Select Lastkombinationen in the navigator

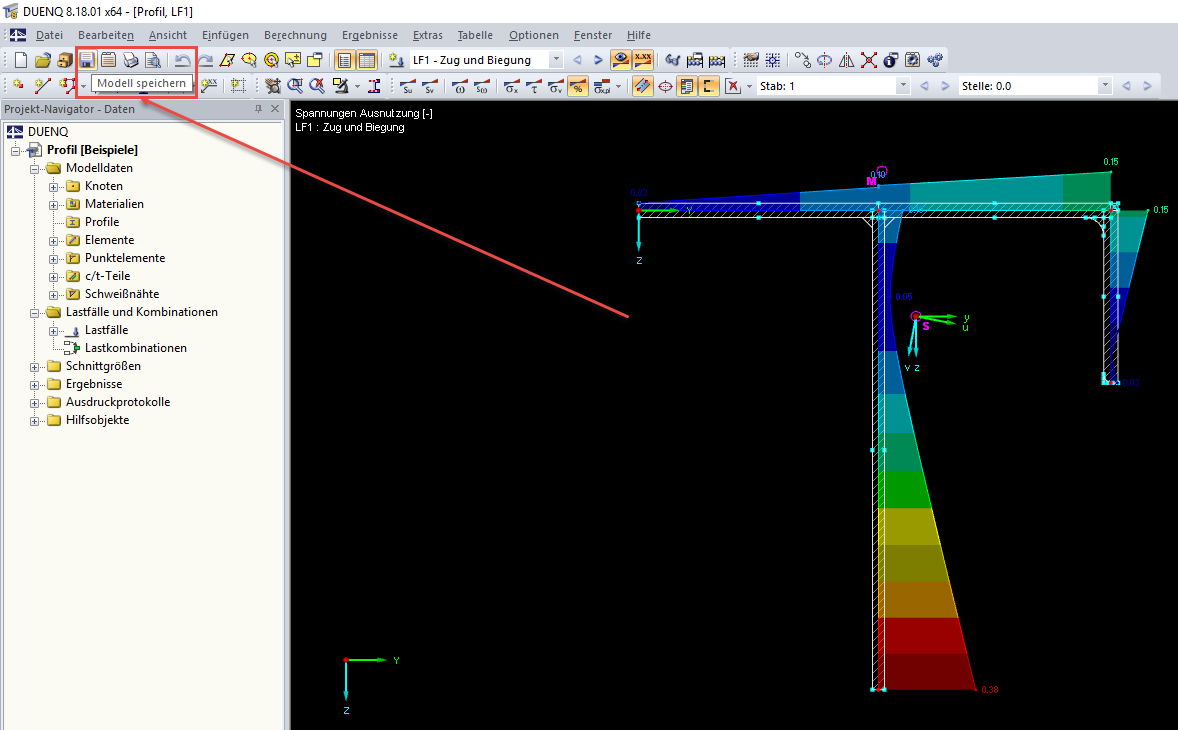[135, 348]
